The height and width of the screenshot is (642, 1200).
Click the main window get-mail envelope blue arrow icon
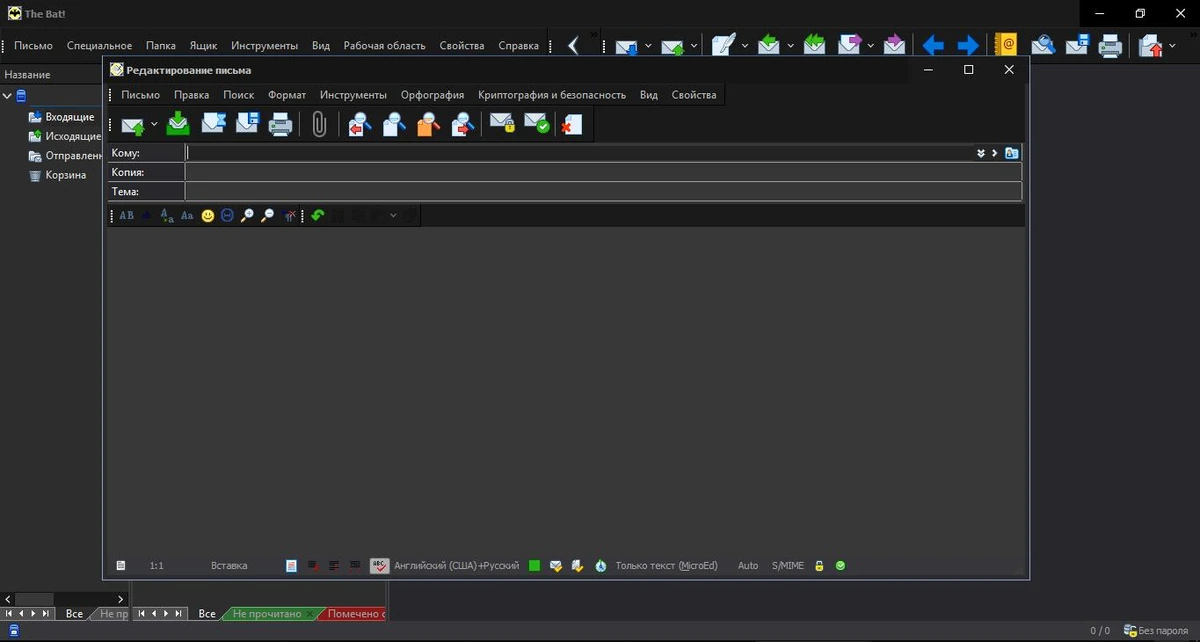click(627, 46)
